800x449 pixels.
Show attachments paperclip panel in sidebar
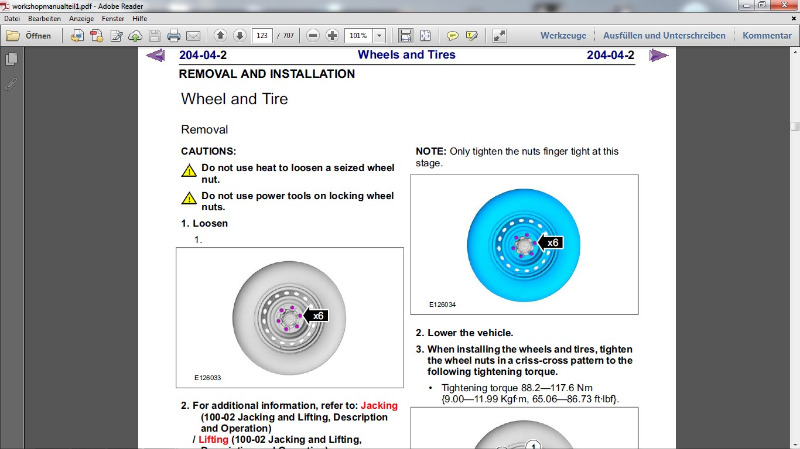pos(11,84)
